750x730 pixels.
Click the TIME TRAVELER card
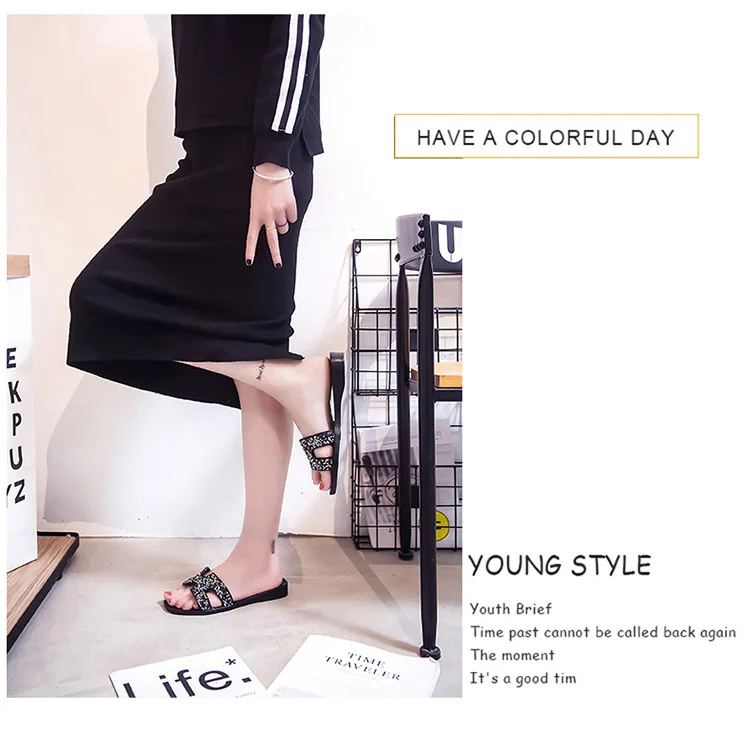click(362, 668)
